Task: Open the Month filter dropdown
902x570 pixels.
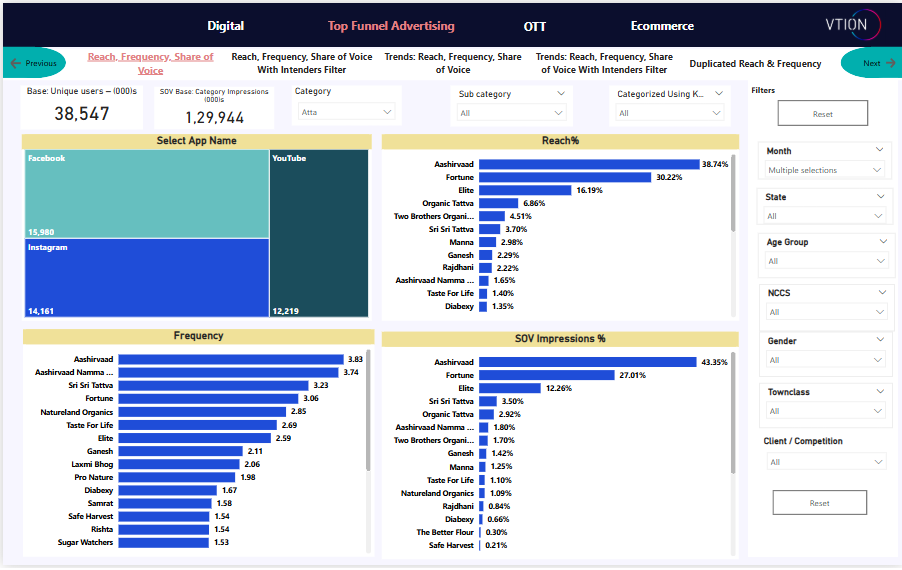Action: pos(824,170)
